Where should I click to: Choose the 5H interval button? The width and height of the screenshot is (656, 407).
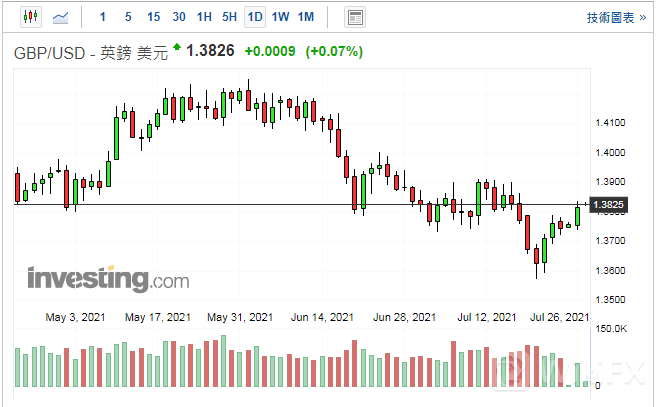click(229, 17)
